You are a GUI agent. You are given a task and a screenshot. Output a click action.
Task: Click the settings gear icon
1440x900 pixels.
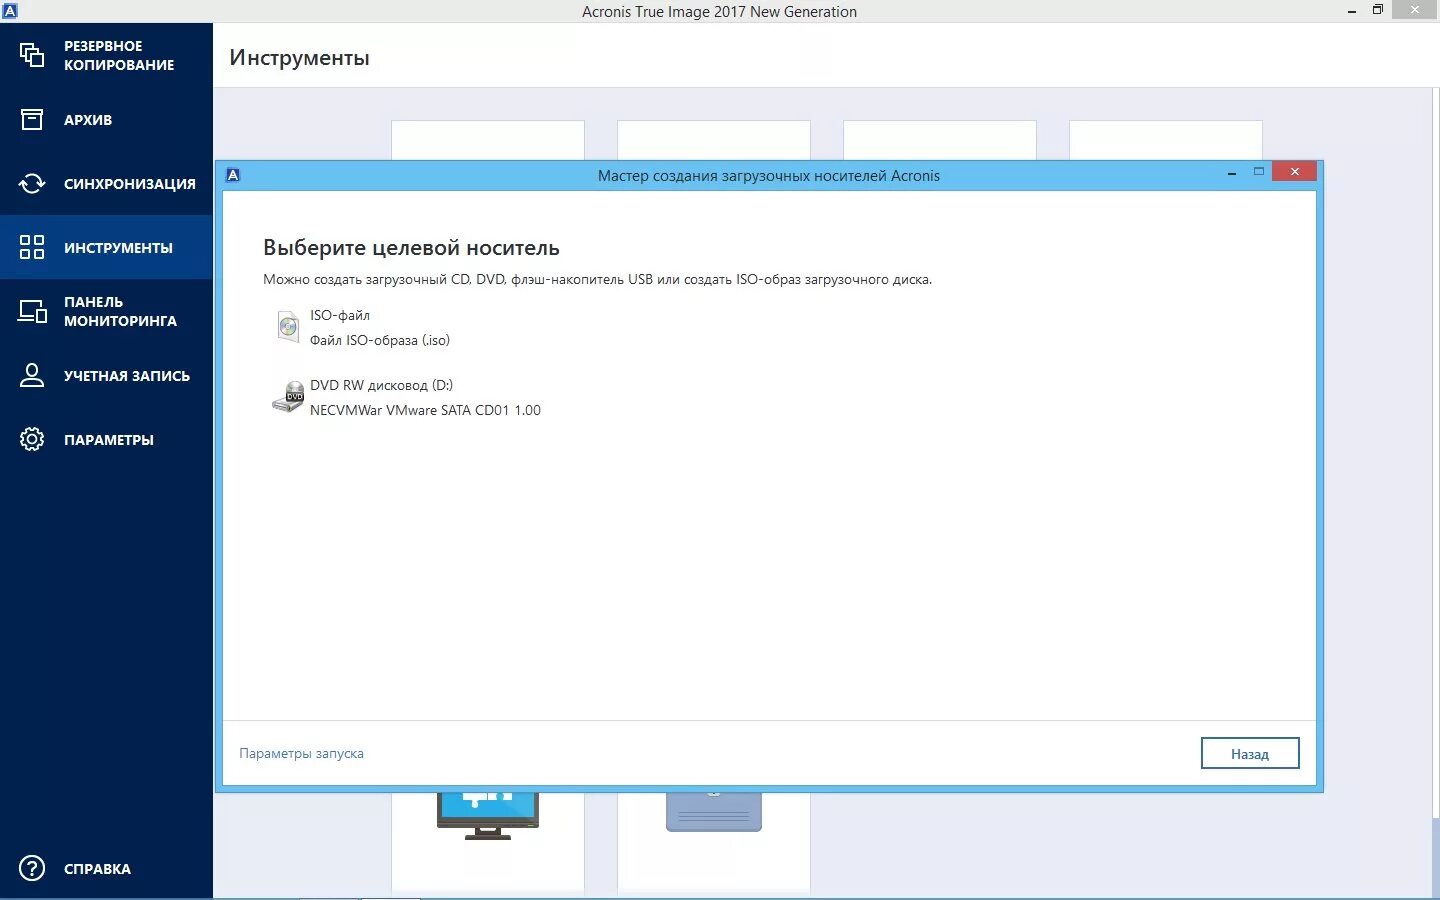click(x=32, y=439)
